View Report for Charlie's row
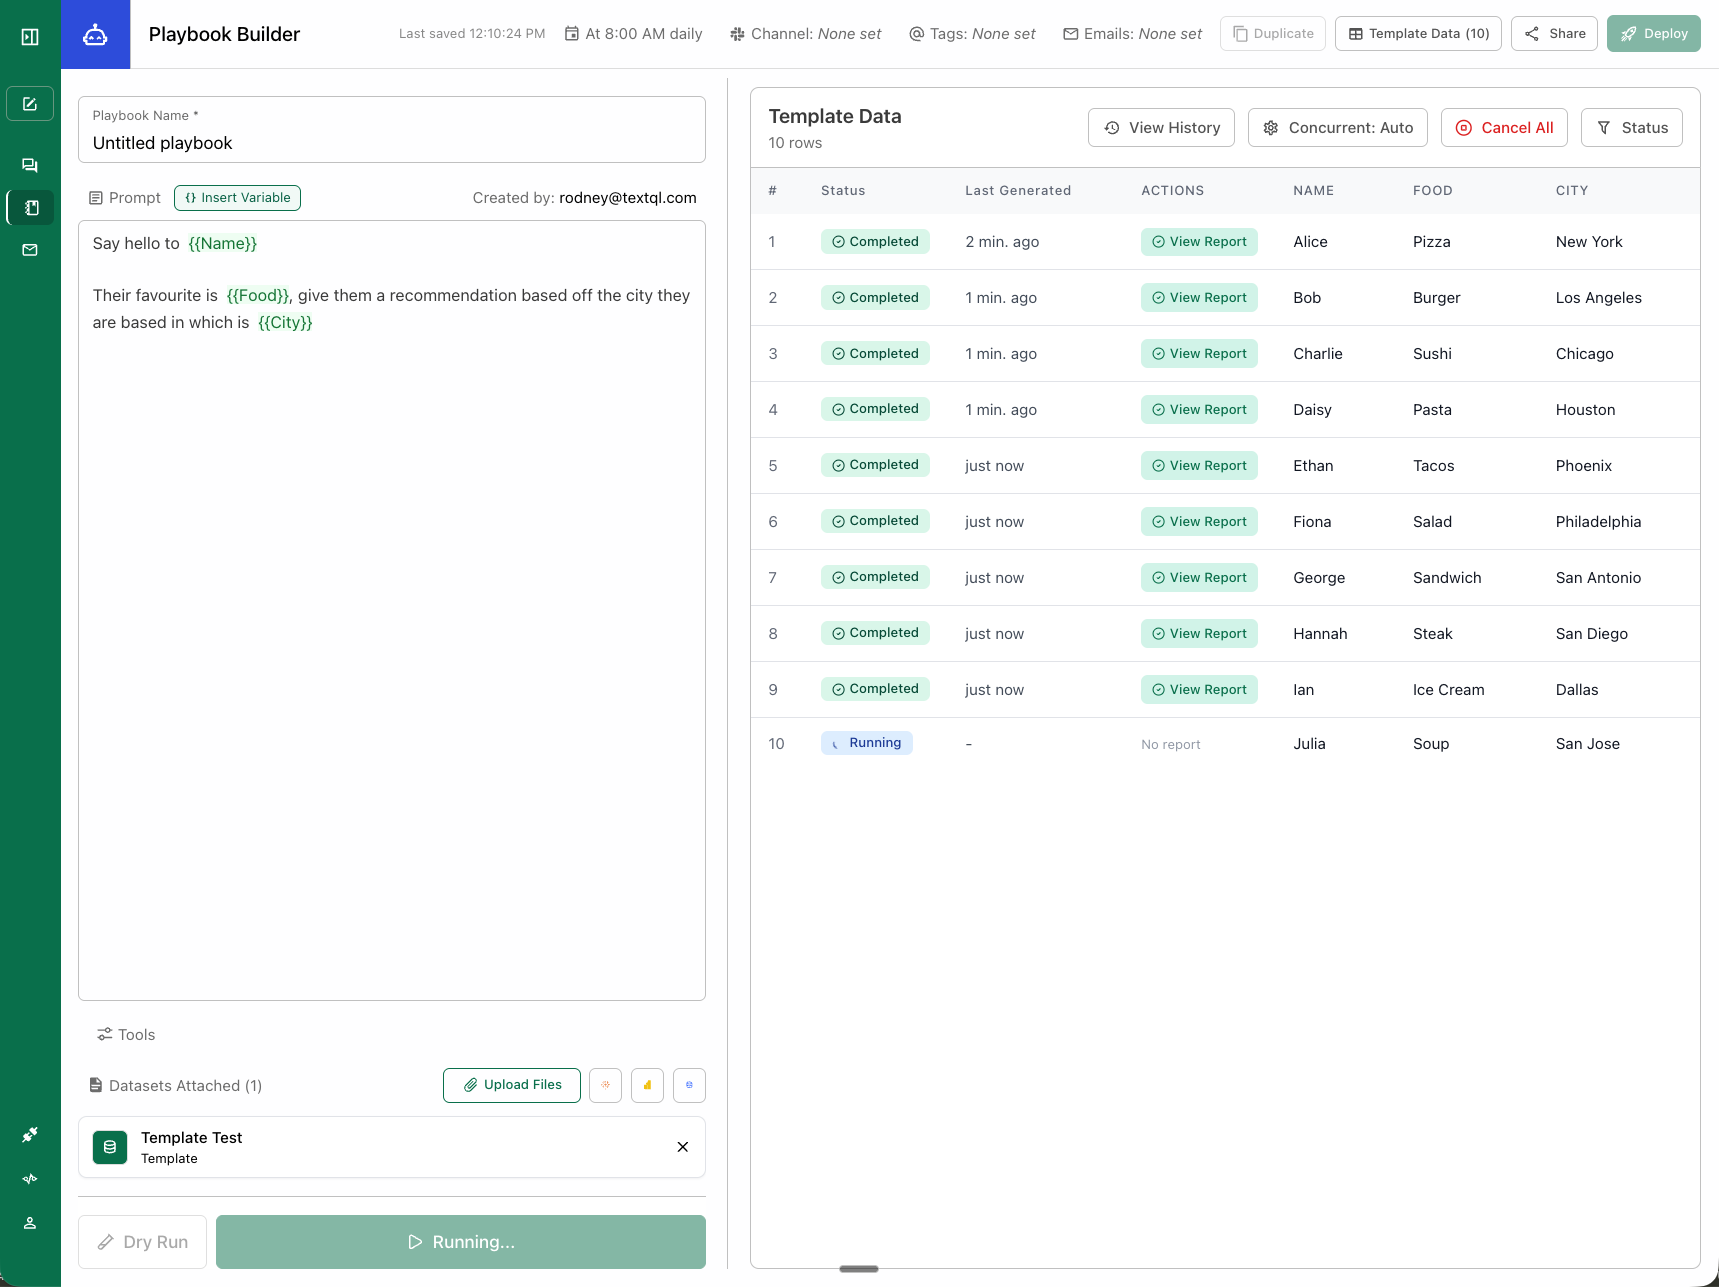The height and width of the screenshot is (1287, 1719). 1199,353
